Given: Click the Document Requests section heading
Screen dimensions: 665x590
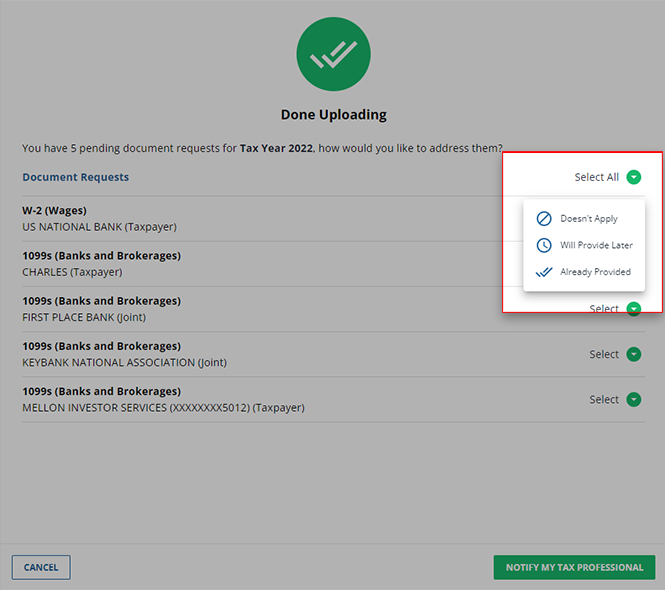Looking at the screenshot, I should (x=76, y=177).
